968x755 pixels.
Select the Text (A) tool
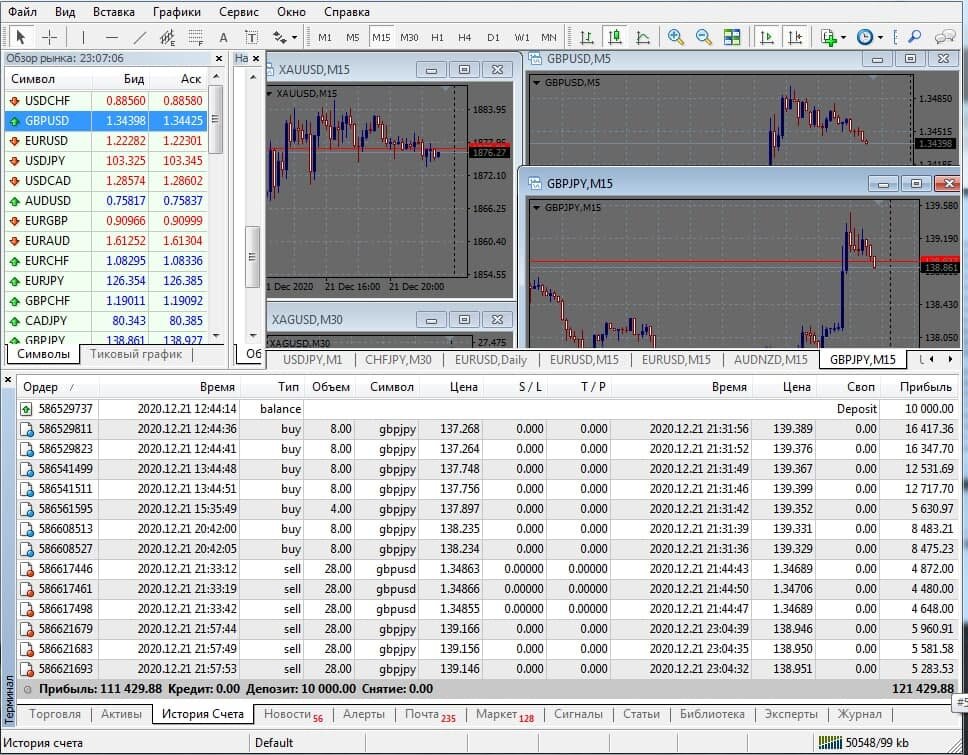click(223, 37)
